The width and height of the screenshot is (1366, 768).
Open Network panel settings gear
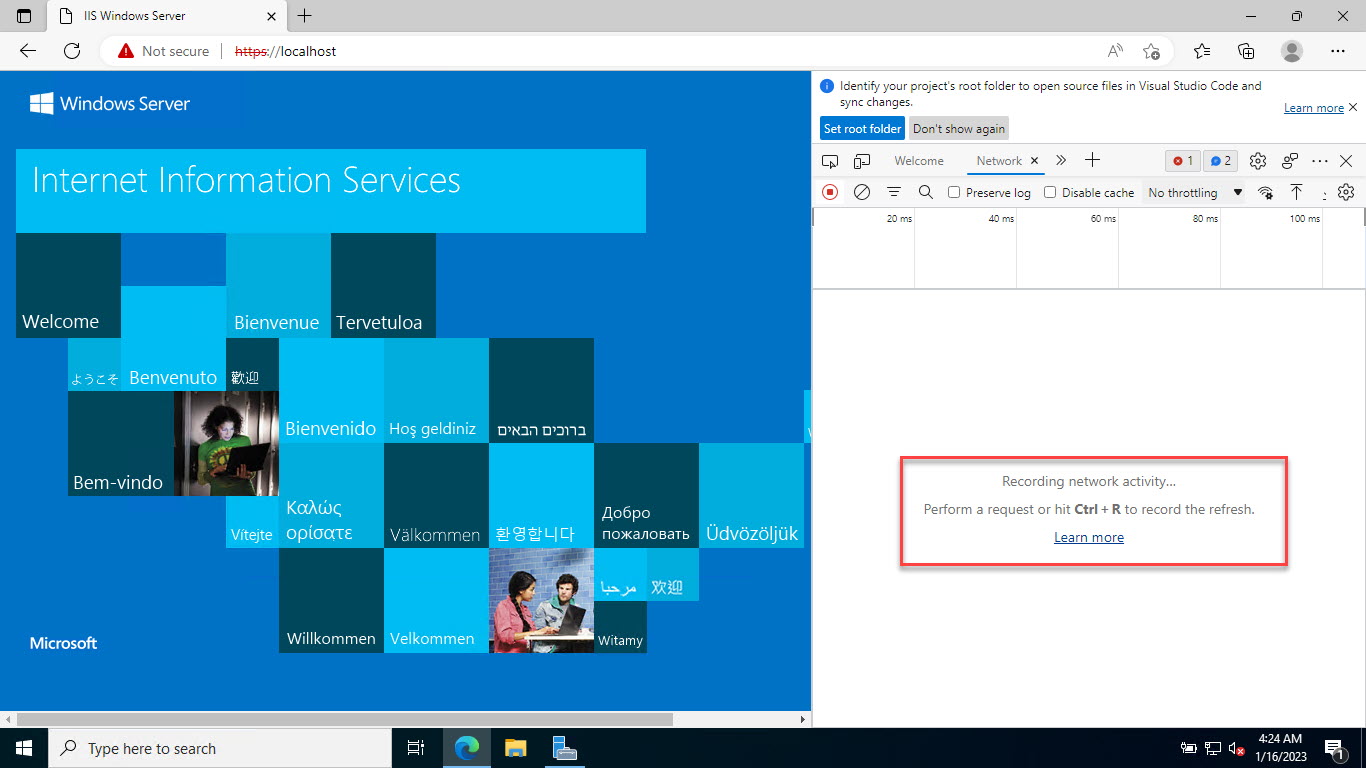(1346, 192)
